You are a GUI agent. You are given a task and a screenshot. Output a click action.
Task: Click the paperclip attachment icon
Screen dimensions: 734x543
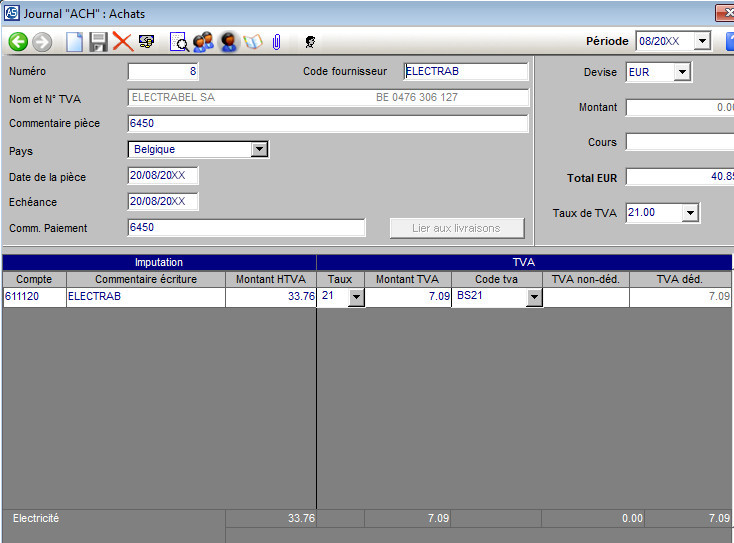click(276, 42)
